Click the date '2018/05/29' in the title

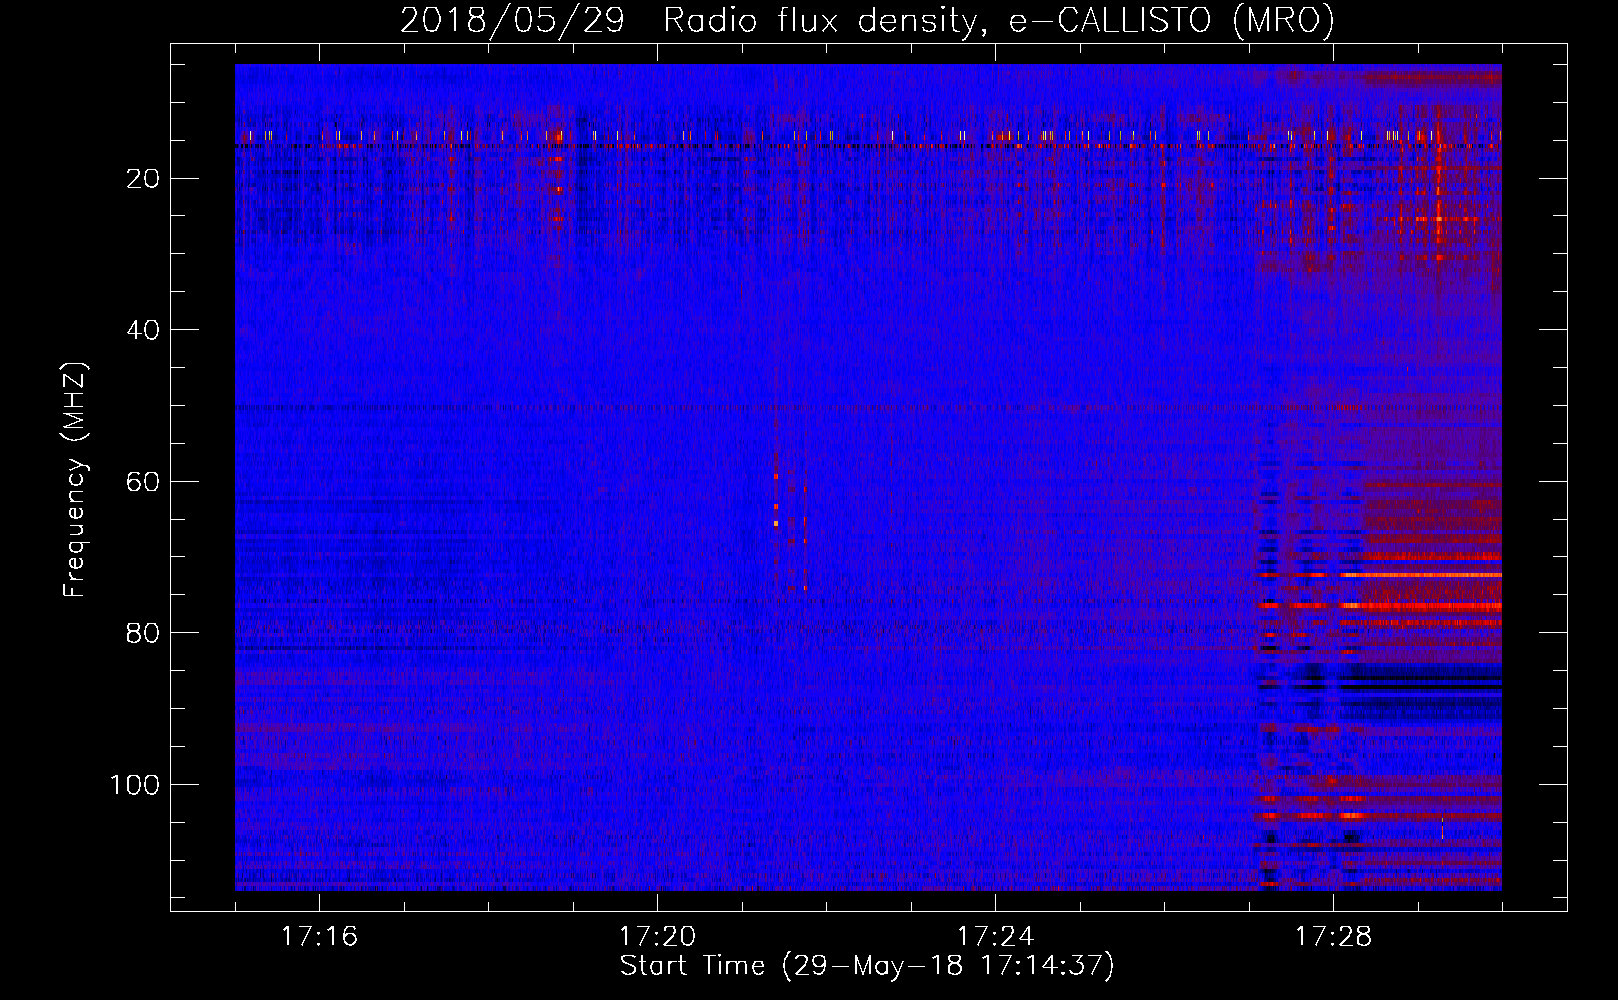pyautogui.click(x=512, y=20)
